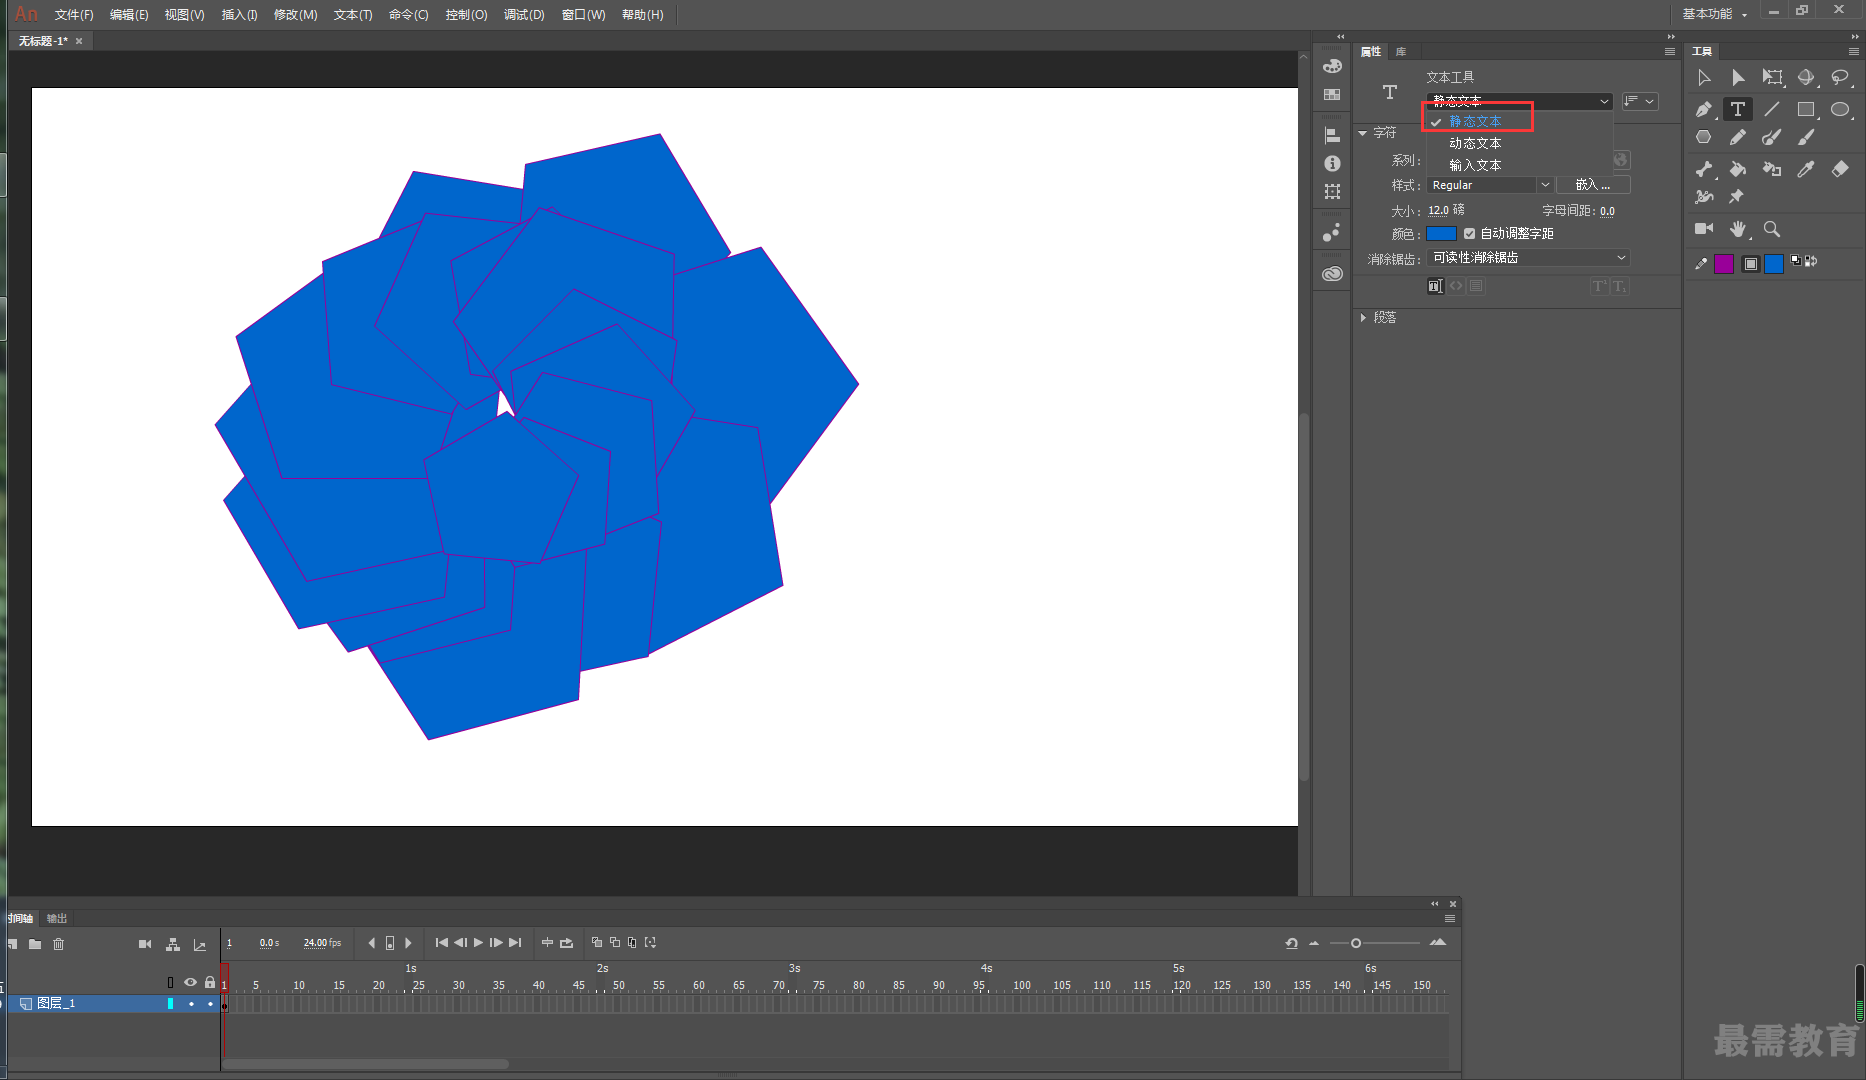Select the Camera tool in Tools panel
The image size is (1866, 1080).
pyautogui.click(x=1704, y=229)
